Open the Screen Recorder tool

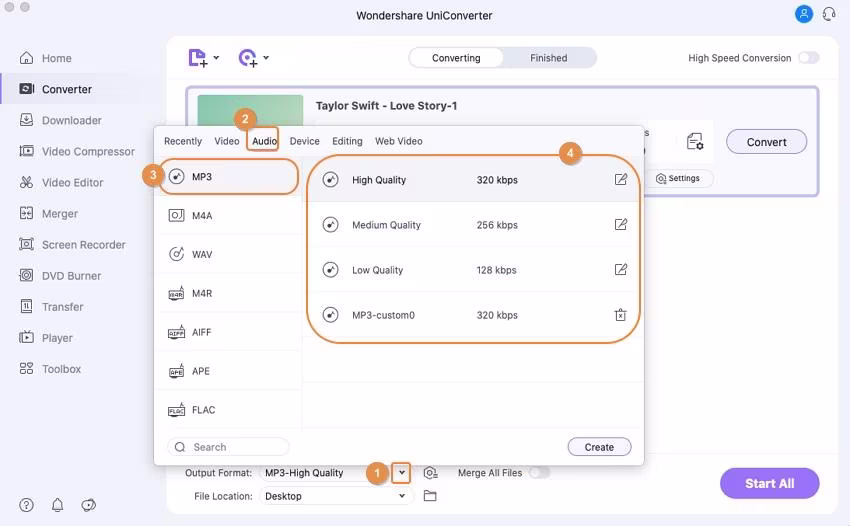[x=72, y=245]
